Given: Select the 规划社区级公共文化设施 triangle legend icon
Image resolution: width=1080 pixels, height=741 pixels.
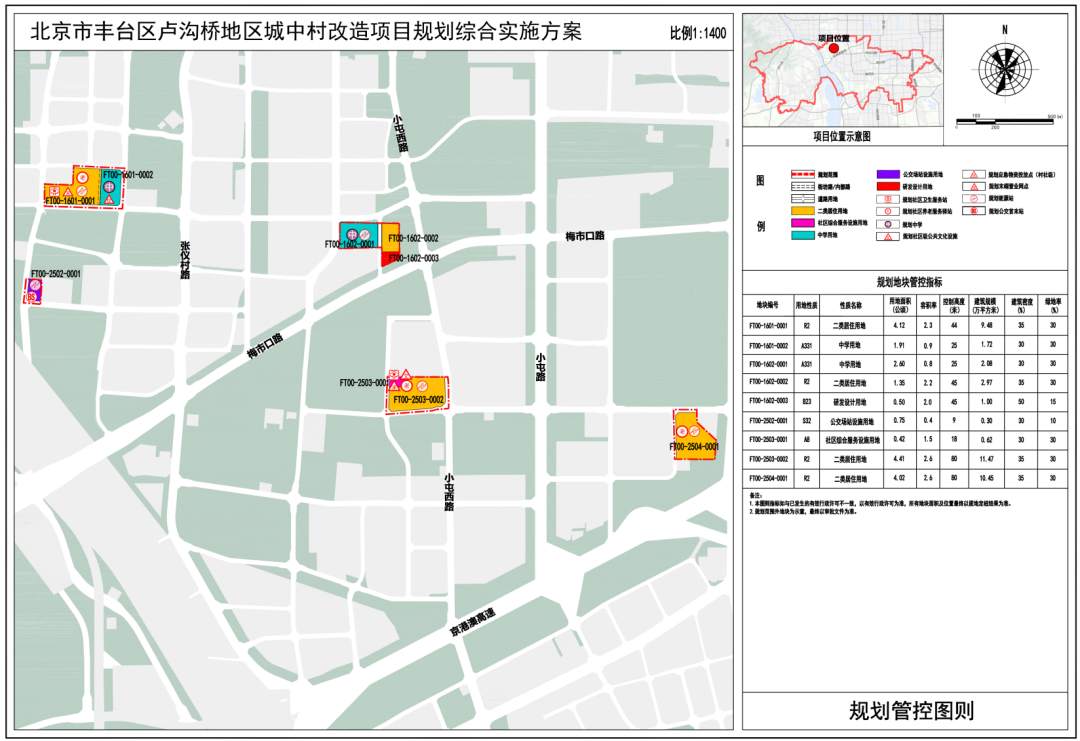Looking at the screenshot, I should [x=887, y=235].
